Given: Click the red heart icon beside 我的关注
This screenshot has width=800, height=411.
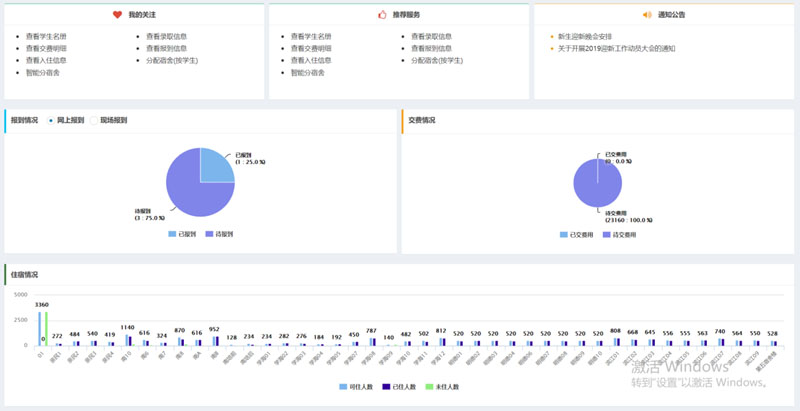Looking at the screenshot, I should (118, 15).
